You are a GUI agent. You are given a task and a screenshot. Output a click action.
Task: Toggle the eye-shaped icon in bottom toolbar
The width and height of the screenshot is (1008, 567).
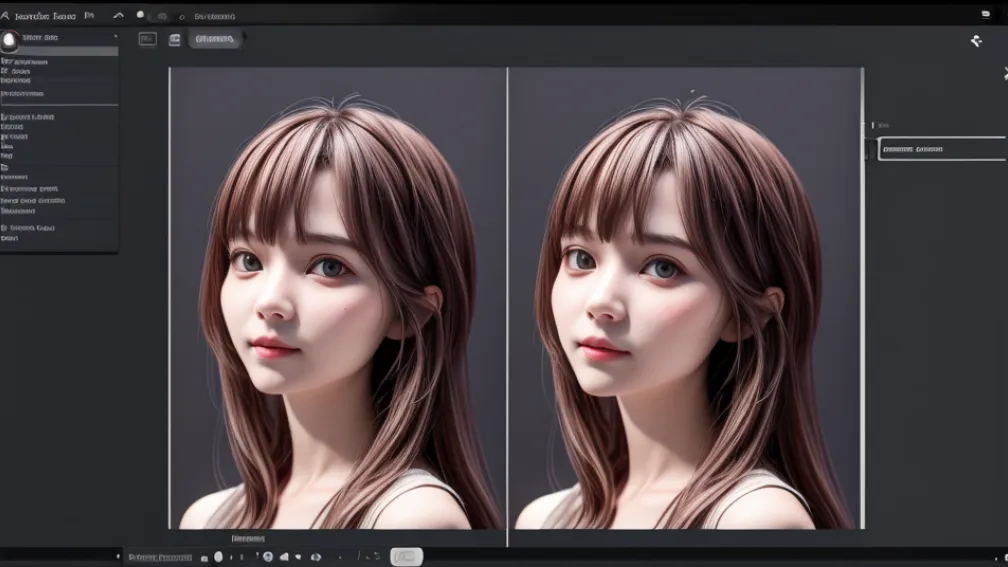coord(316,556)
